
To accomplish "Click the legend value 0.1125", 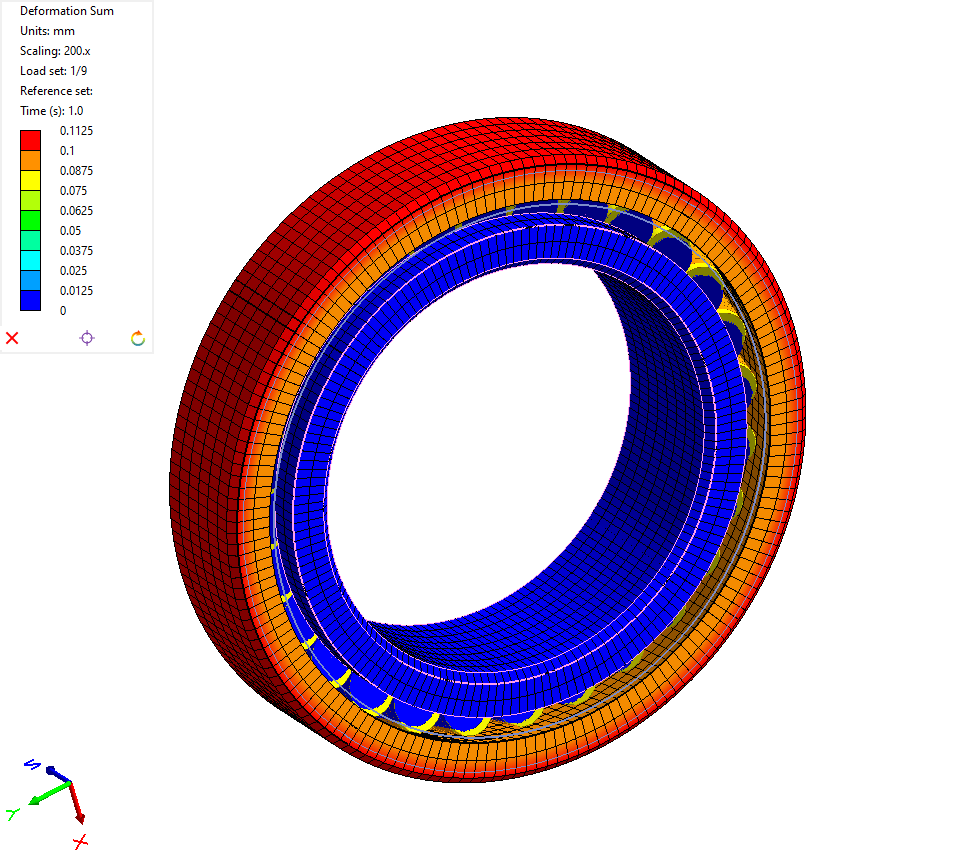I will tap(77, 130).
